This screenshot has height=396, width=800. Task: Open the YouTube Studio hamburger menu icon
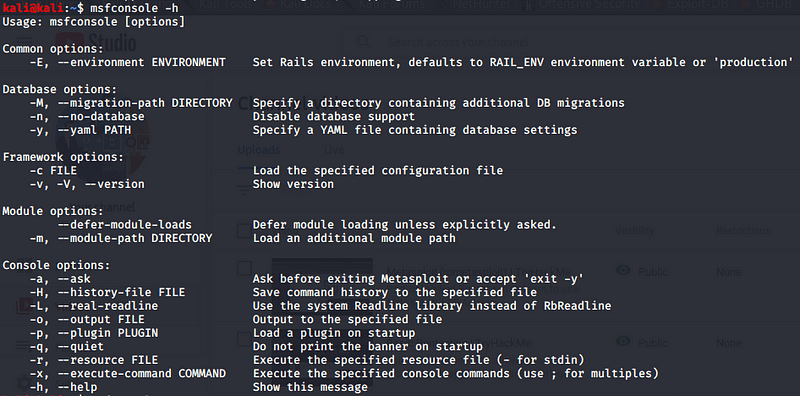[24, 43]
